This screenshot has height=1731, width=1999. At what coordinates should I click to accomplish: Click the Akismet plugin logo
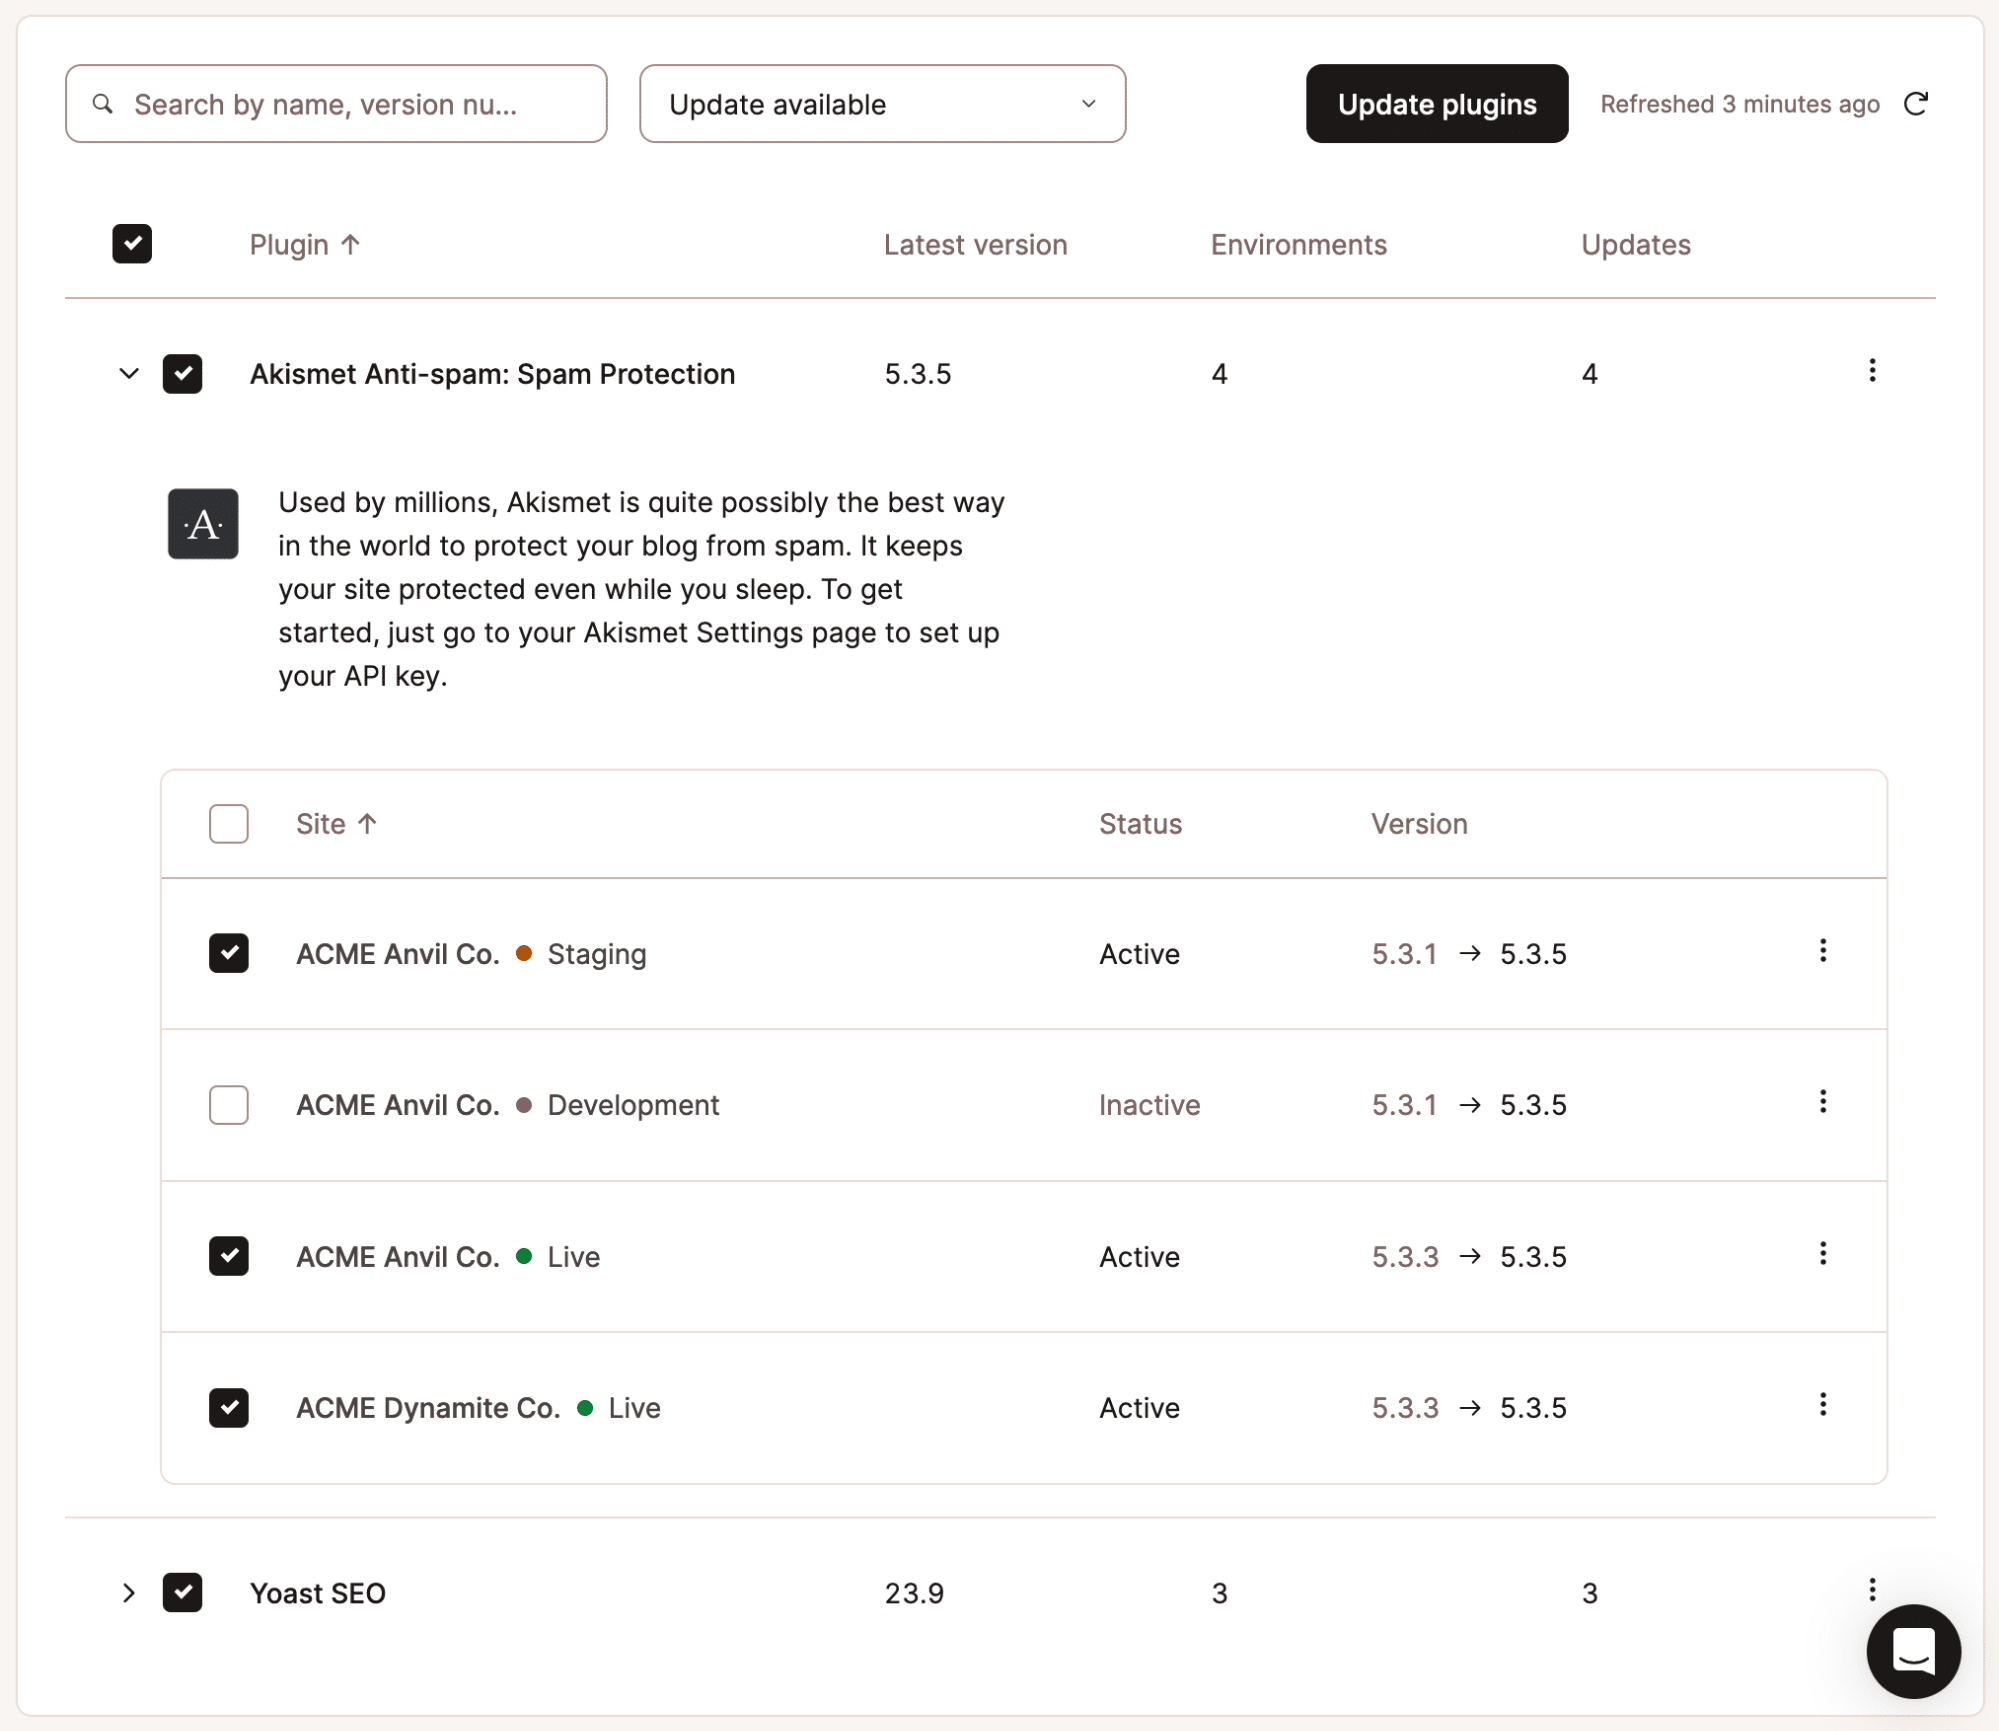203,523
